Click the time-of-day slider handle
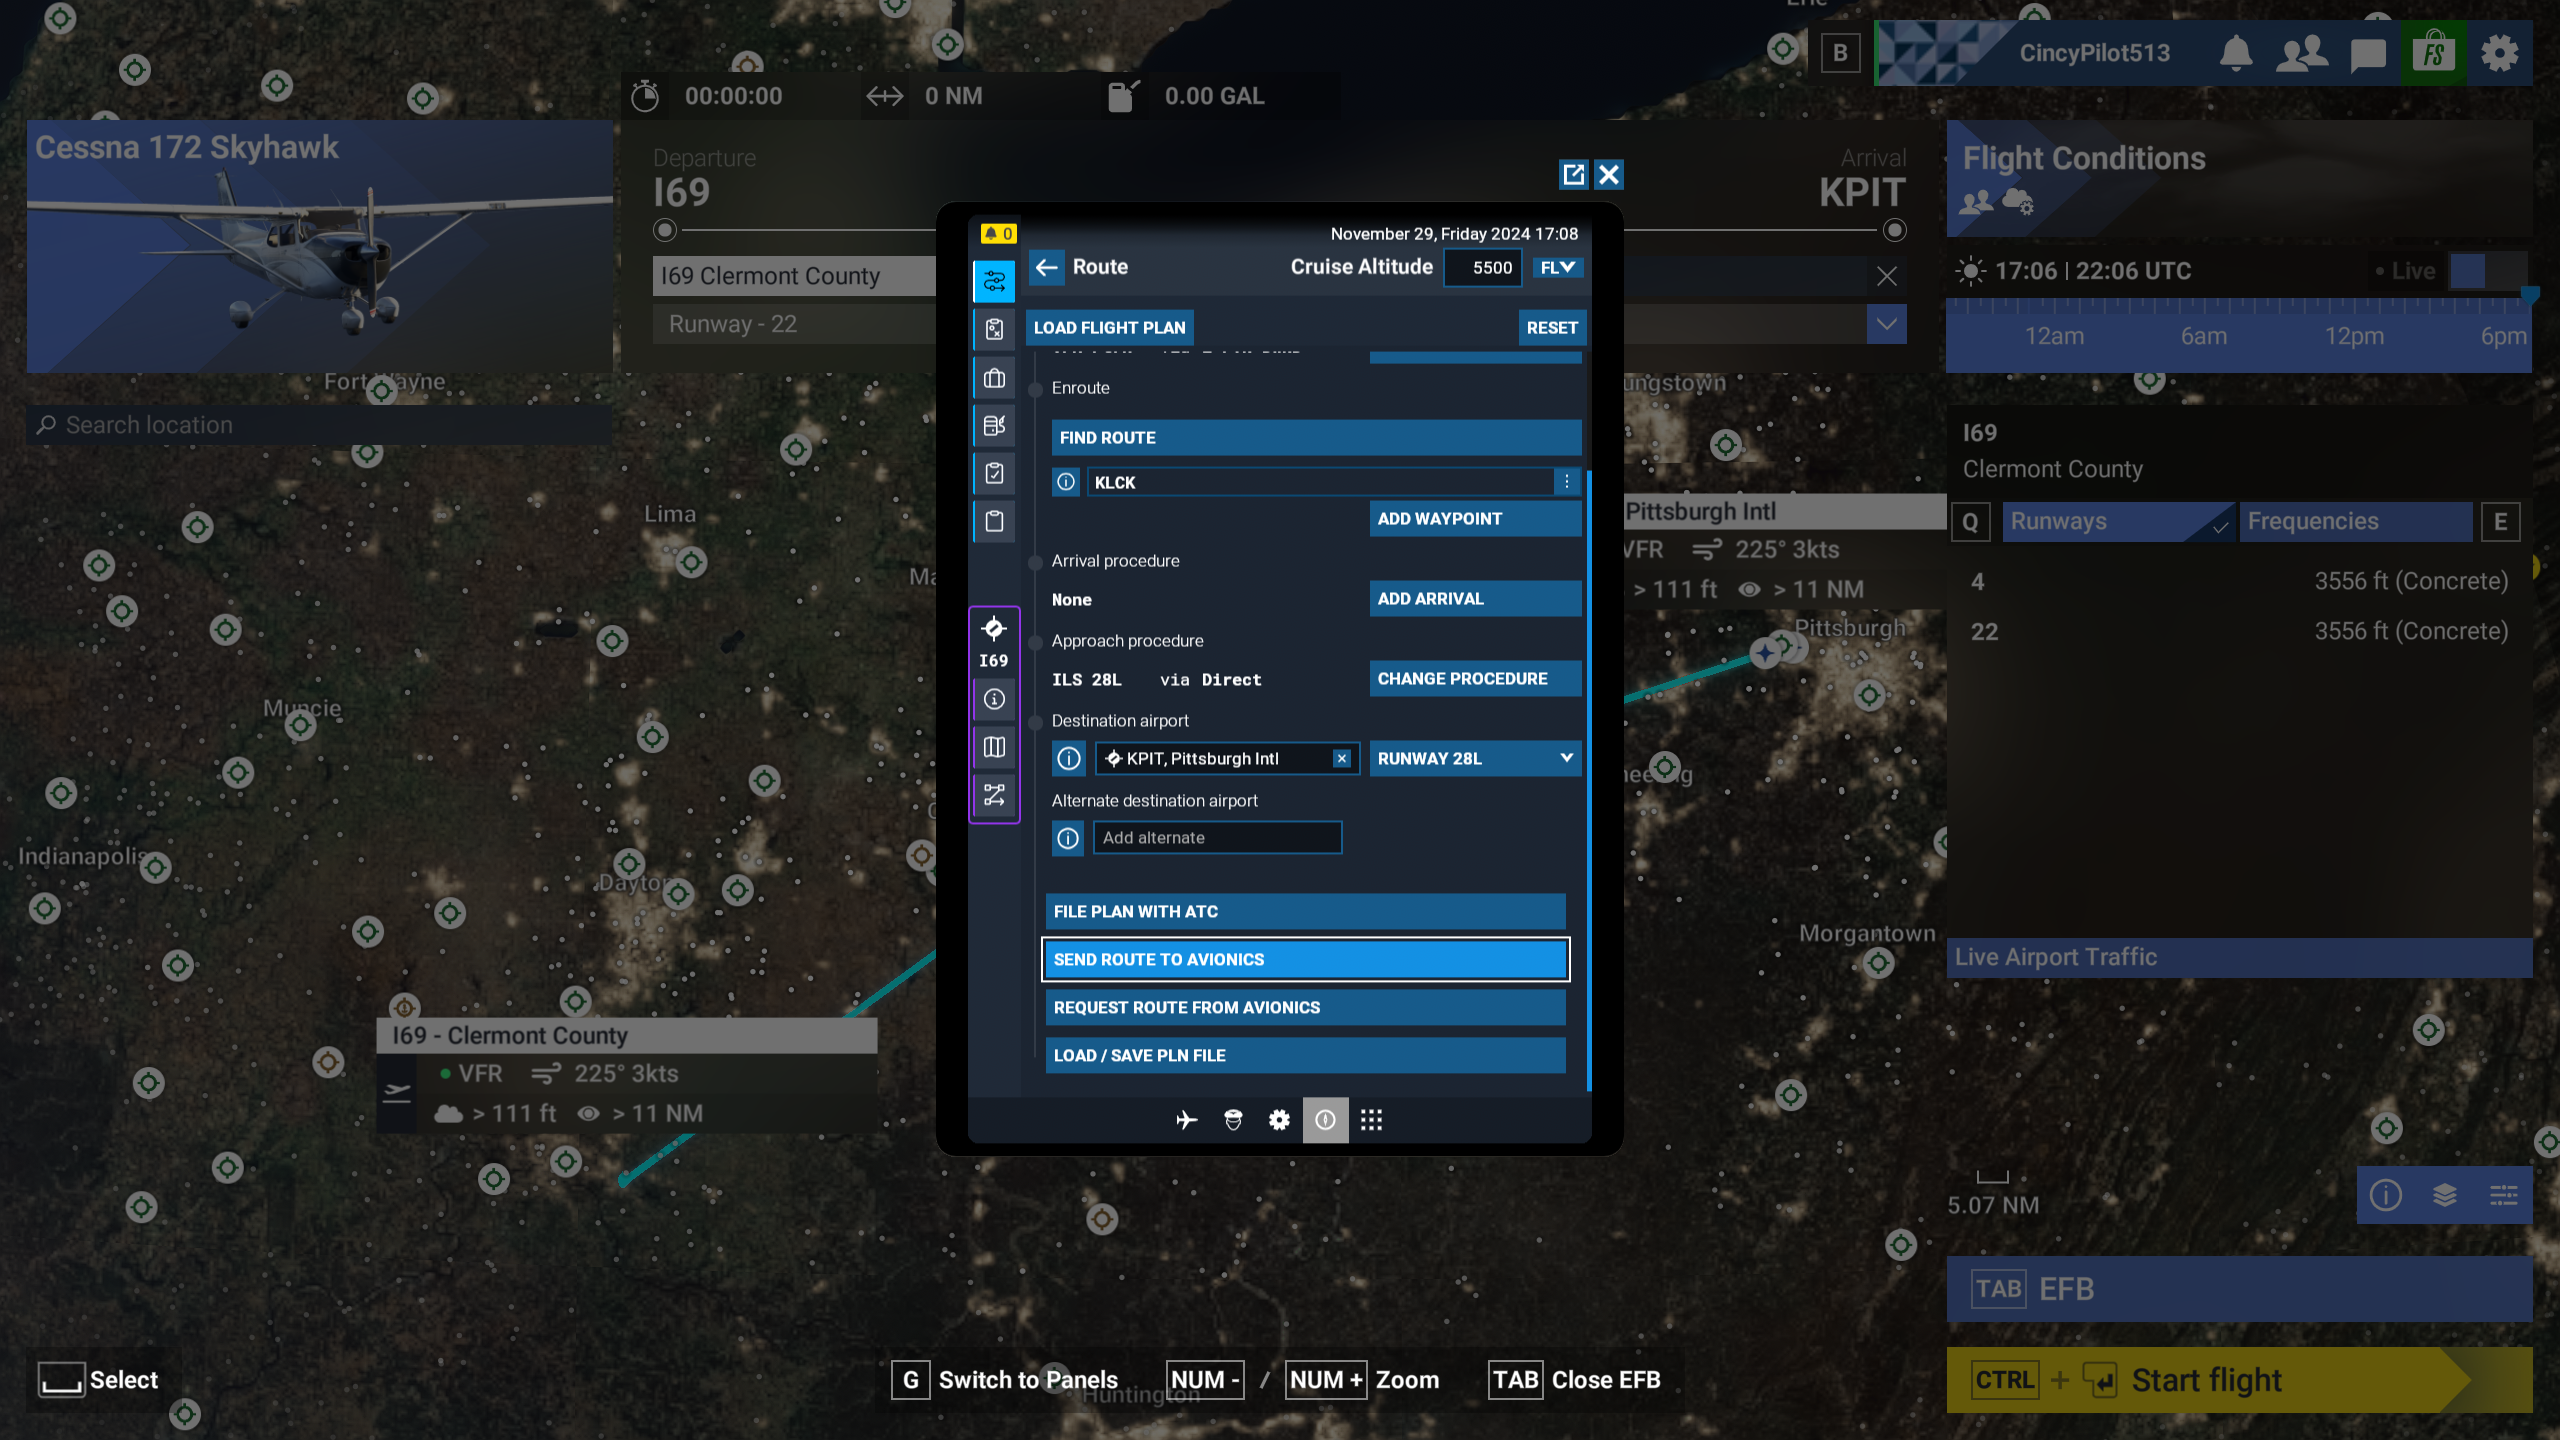 [x=2530, y=296]
